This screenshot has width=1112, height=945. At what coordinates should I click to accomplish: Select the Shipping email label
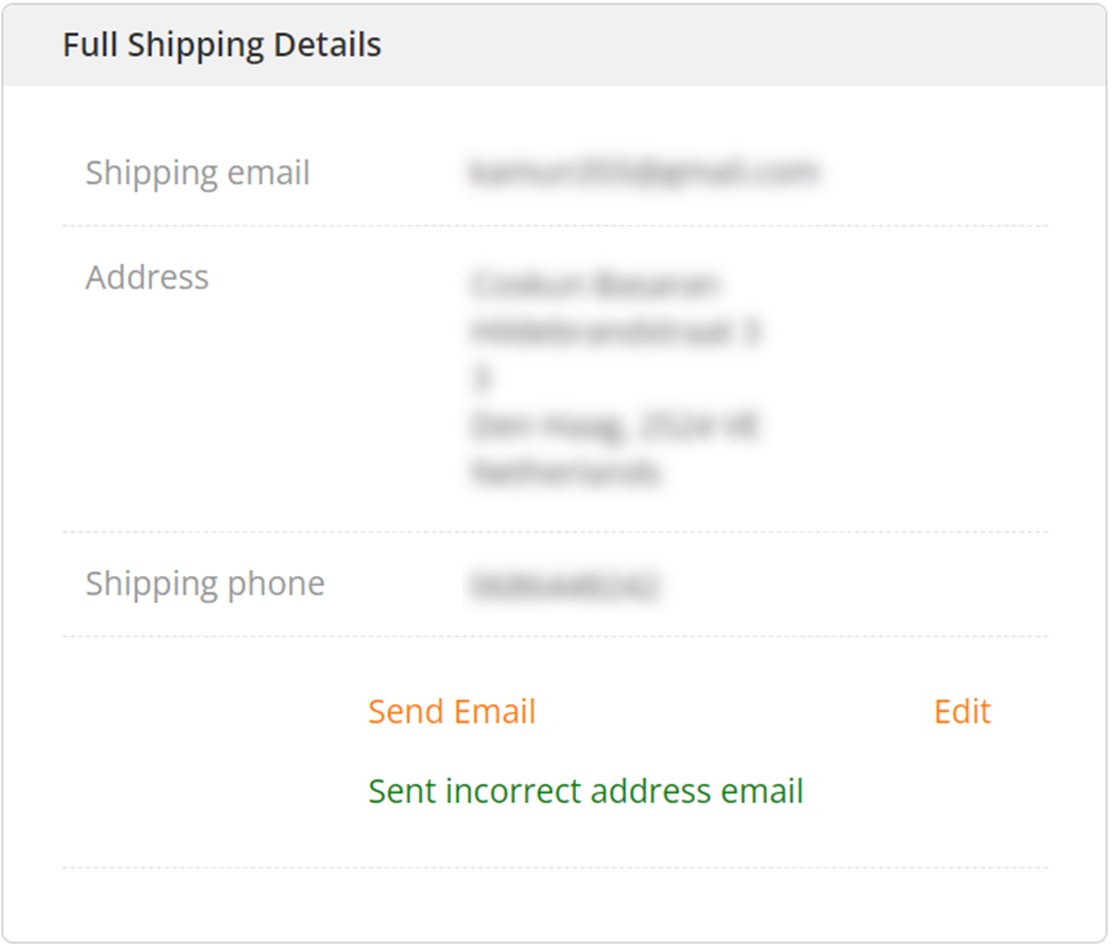(197, 172)
